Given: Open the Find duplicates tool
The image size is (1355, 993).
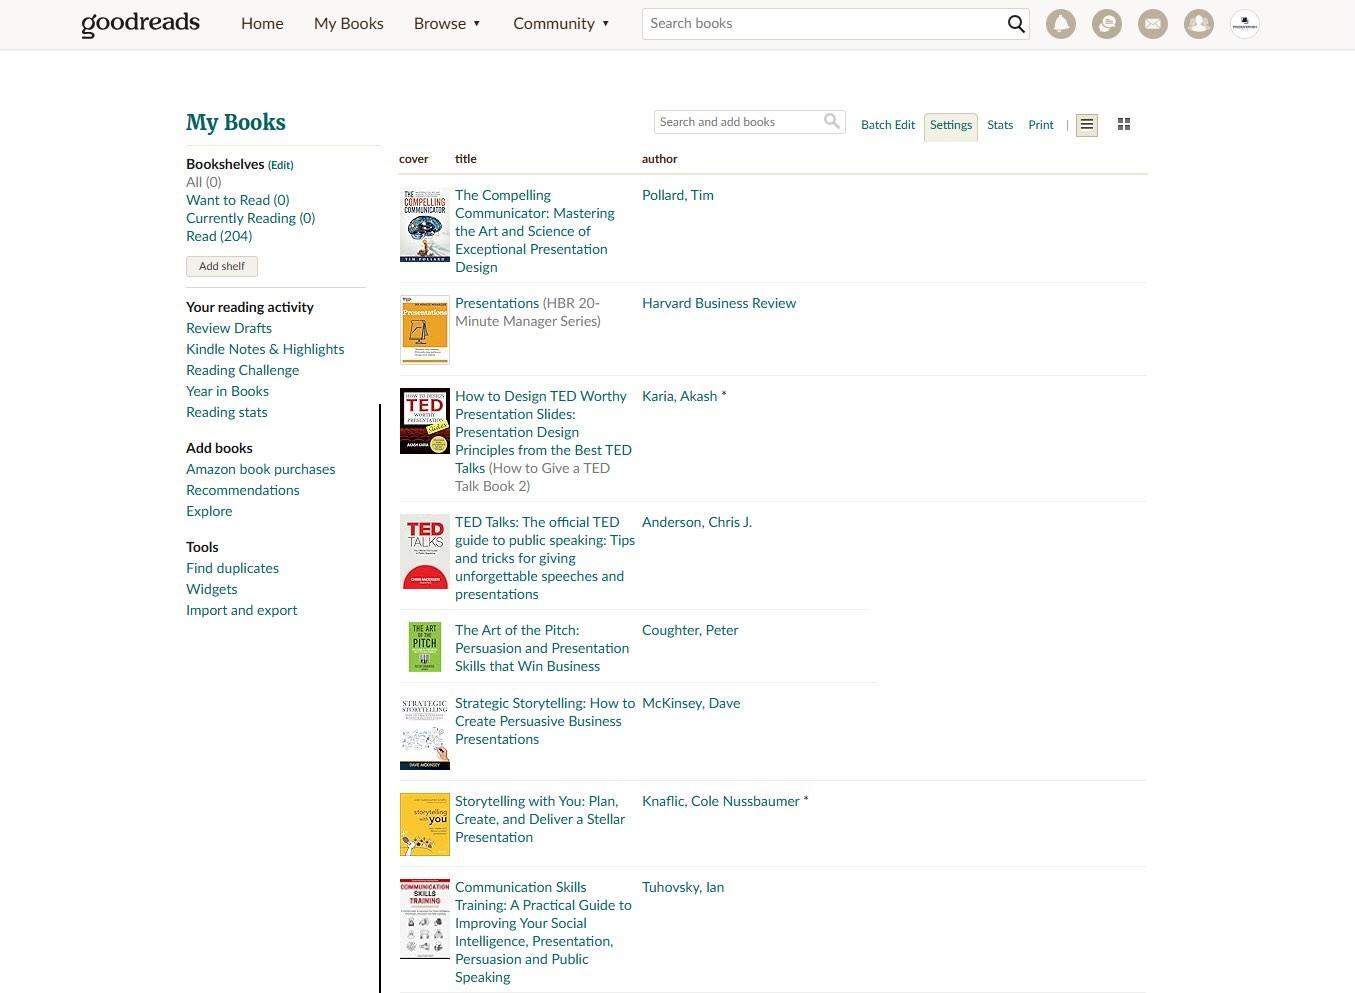Looking at the screenshot, I should 232,568.
